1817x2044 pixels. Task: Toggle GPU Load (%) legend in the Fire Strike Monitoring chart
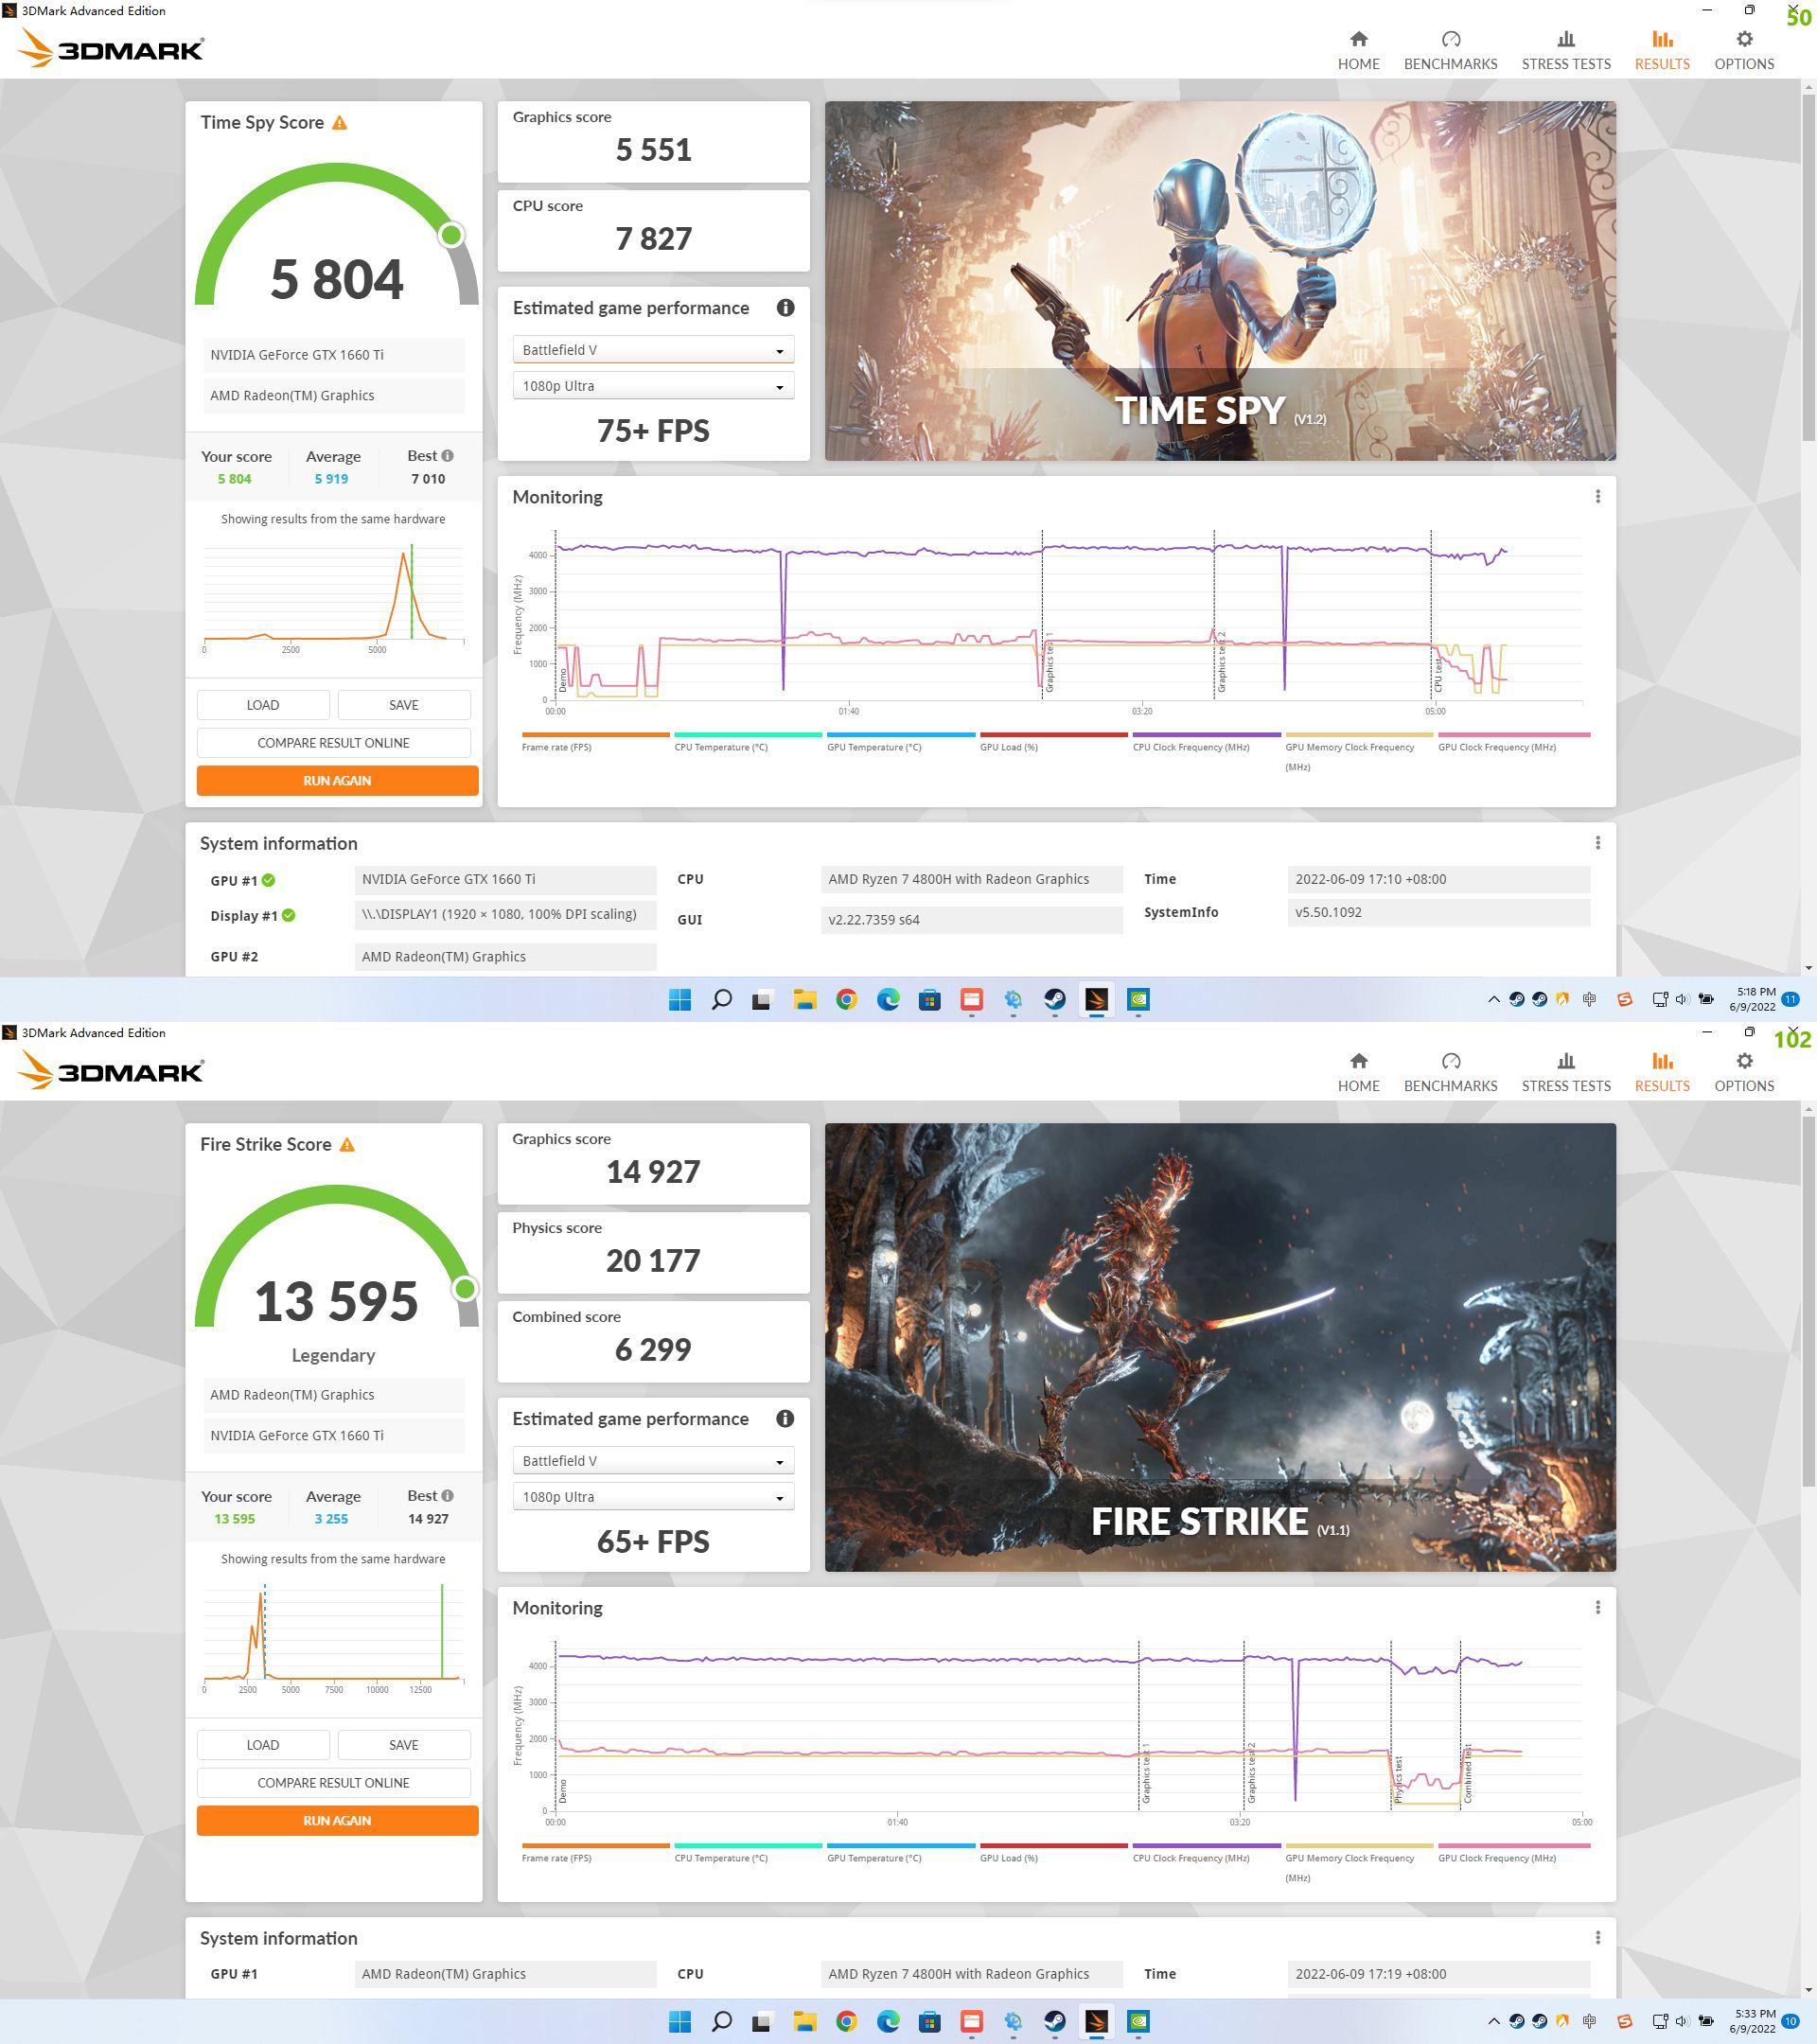tap(1054, 1853)
